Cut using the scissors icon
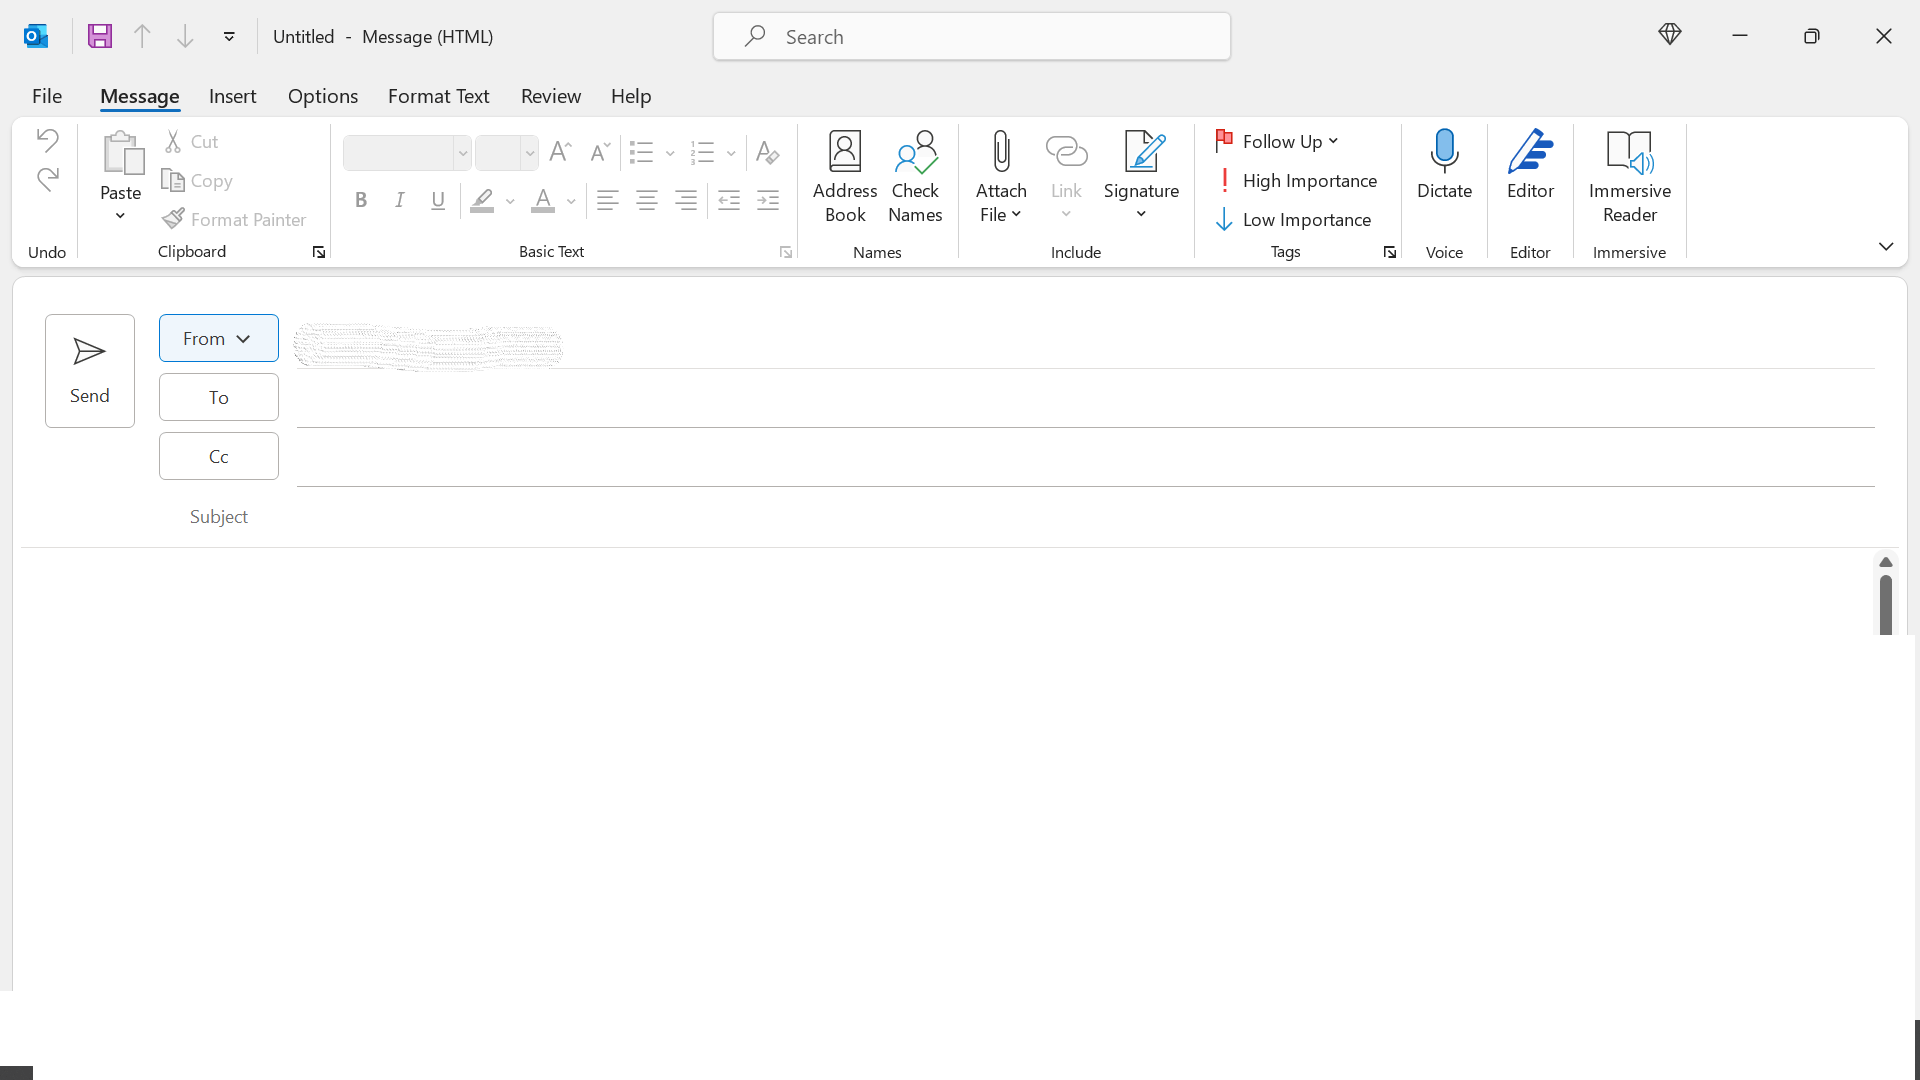Viewport: 1920px width, 1080px height. click(173, 140)
